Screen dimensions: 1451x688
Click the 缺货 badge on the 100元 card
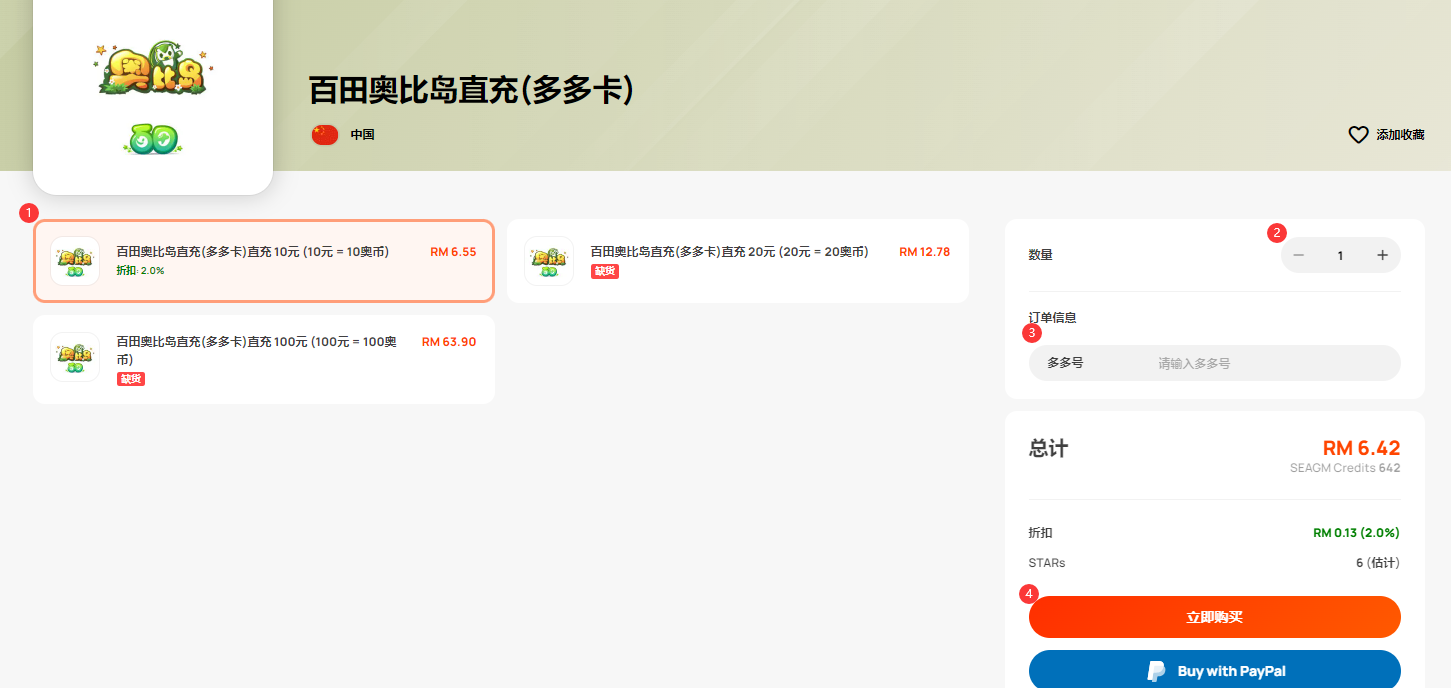(x=131, y=379)
